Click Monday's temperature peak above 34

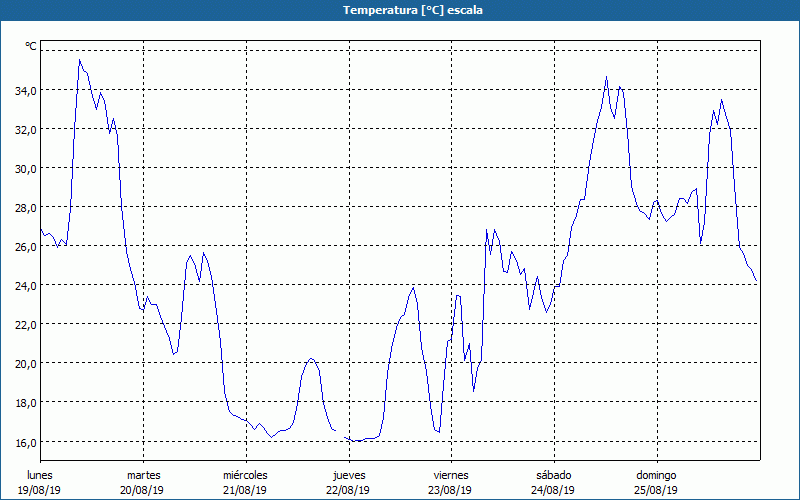coord(80,60)
